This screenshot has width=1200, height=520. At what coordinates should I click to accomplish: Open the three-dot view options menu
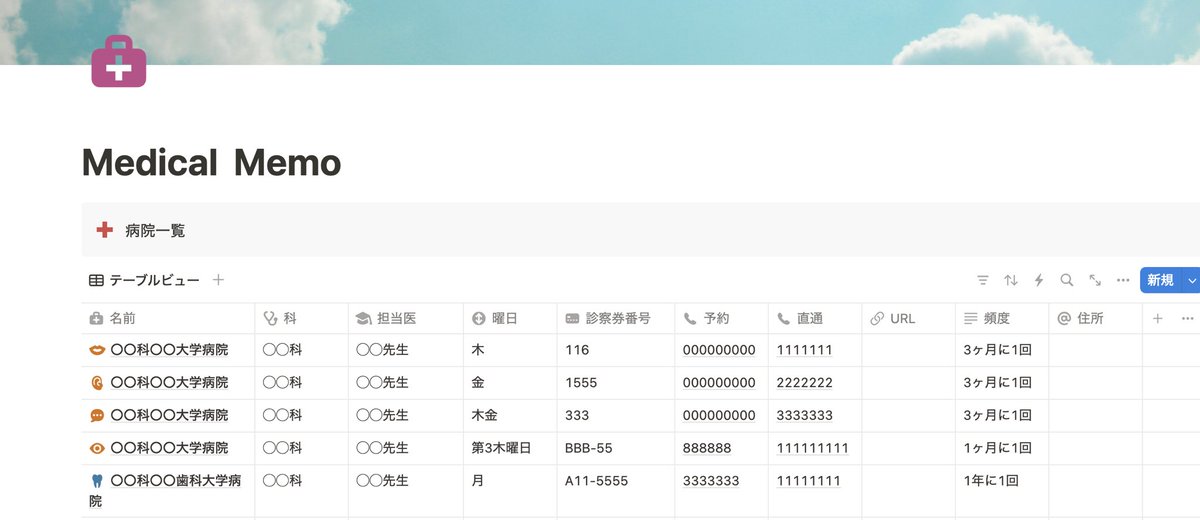coord(1123,281)
